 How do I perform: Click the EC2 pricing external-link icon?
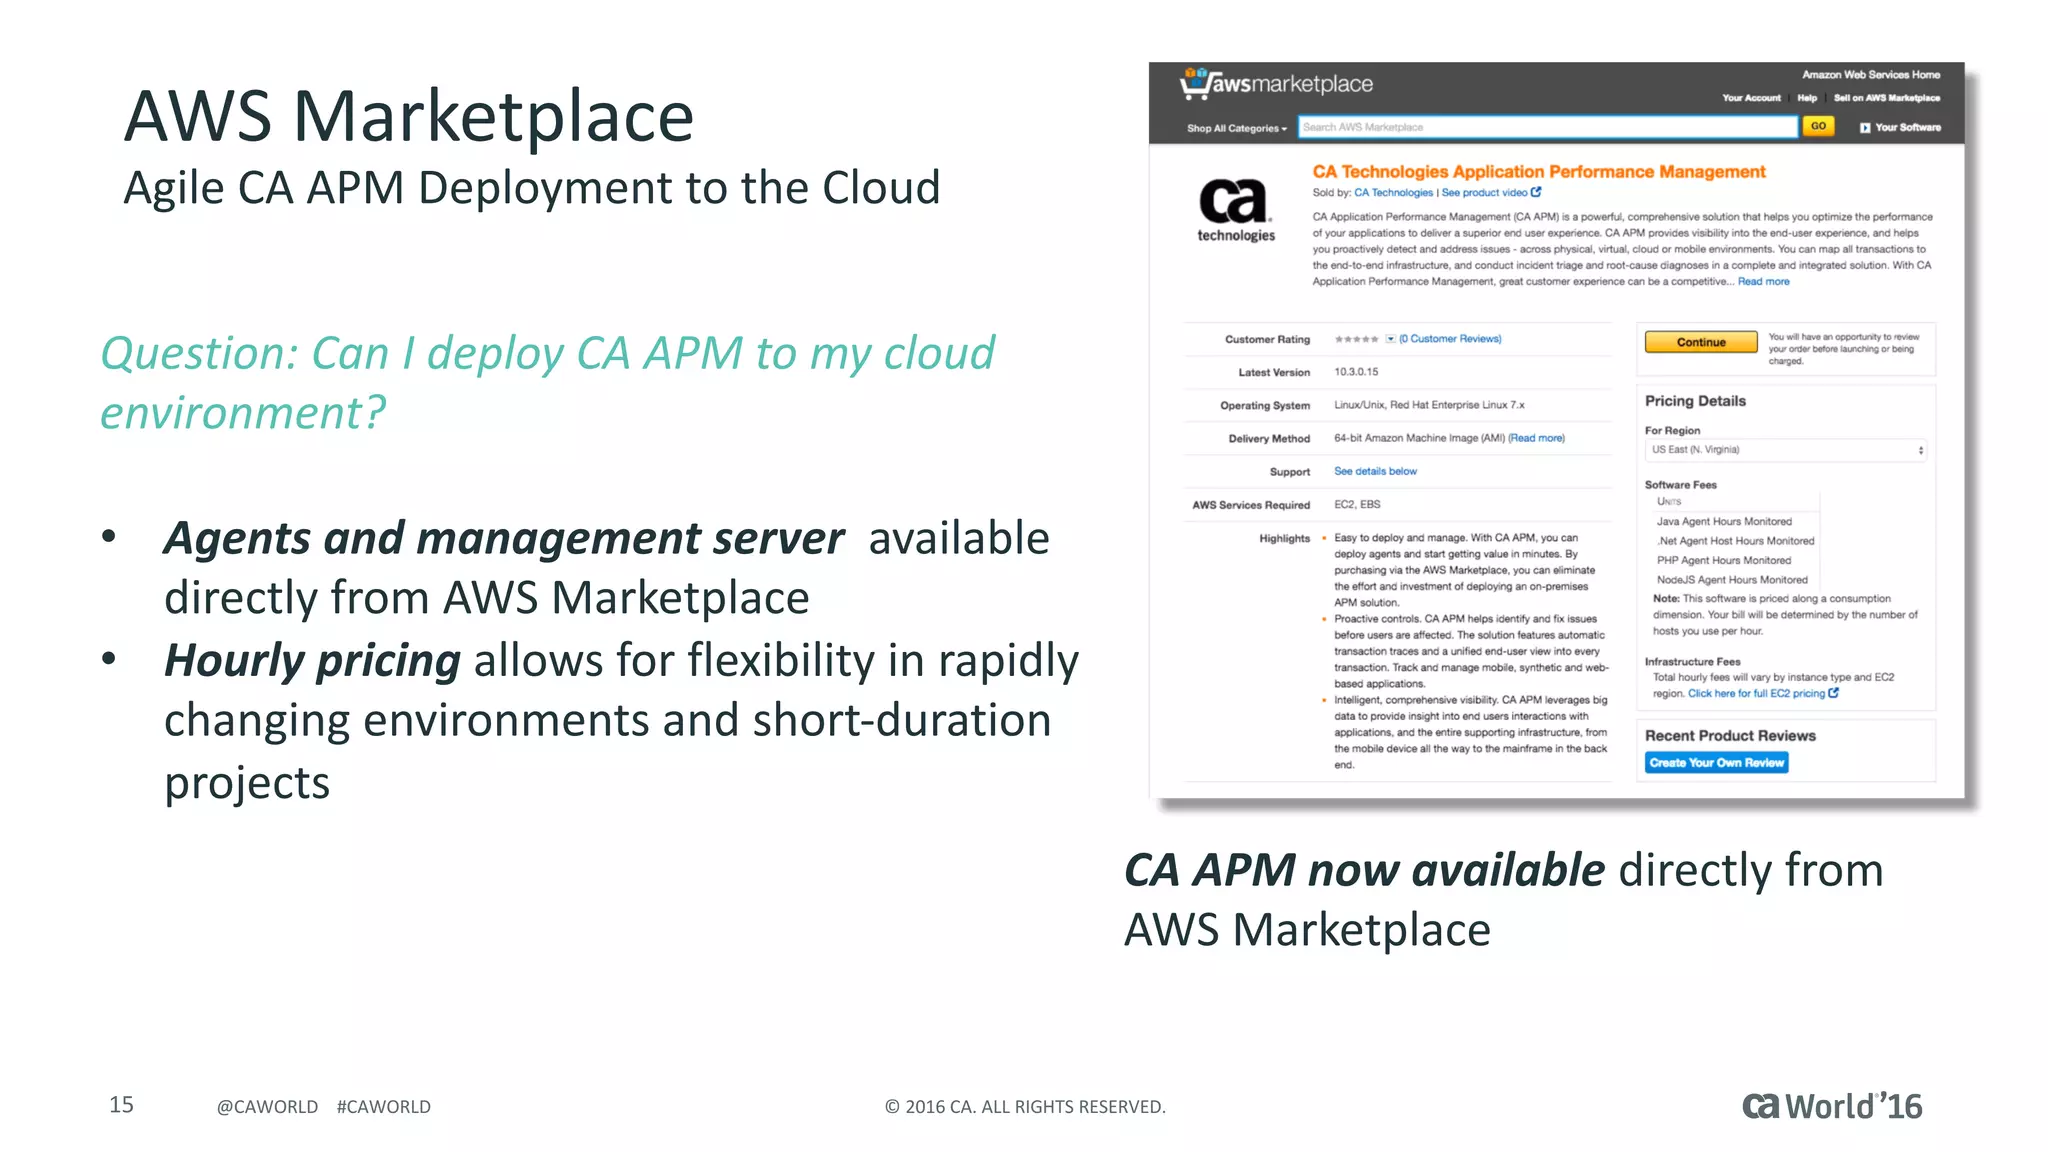coord(1833,693)
